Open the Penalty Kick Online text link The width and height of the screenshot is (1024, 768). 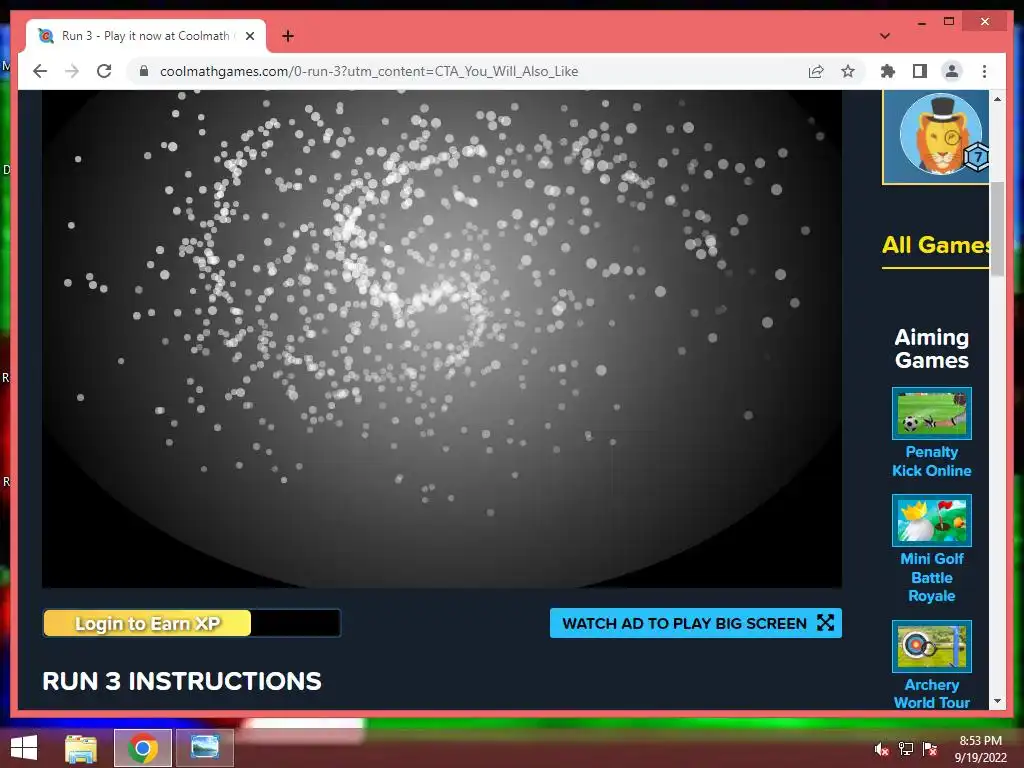click(x=931, y=461)
